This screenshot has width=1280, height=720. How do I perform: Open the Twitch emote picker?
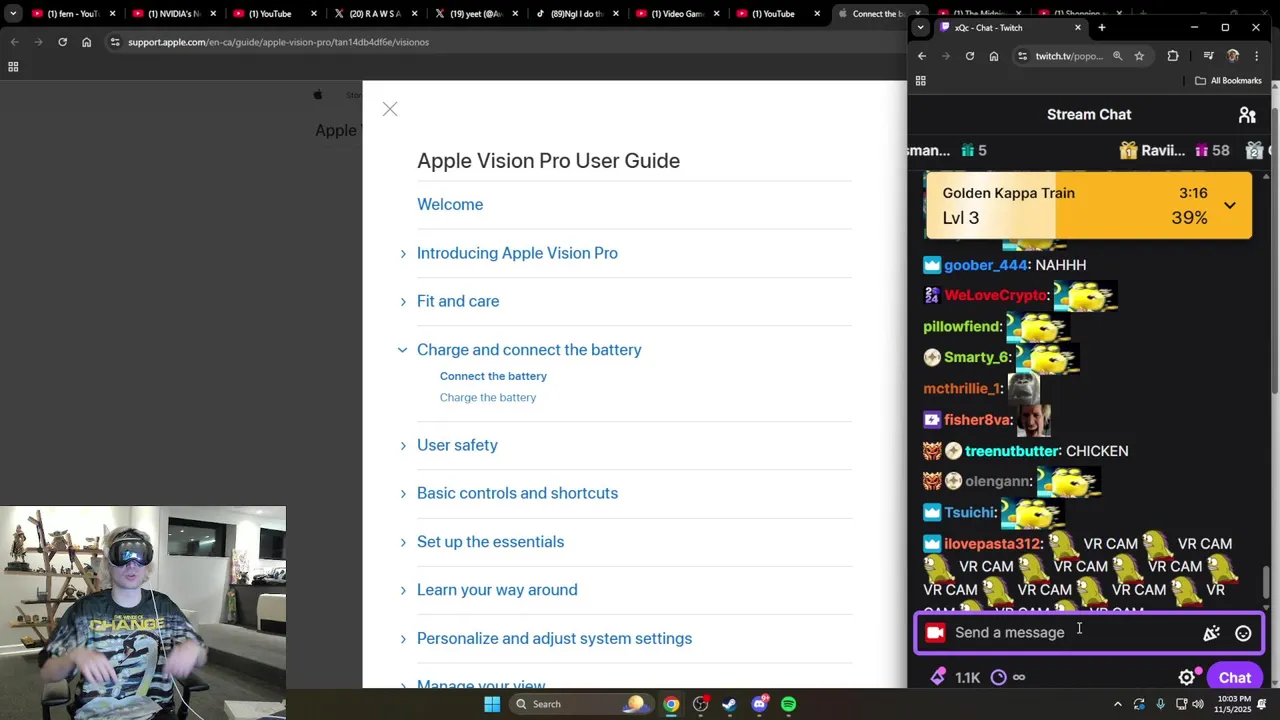(1243, 633)
